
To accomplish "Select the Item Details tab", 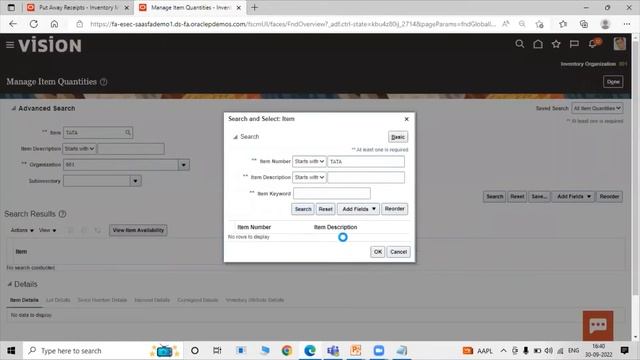I will [x=24, y=300].
